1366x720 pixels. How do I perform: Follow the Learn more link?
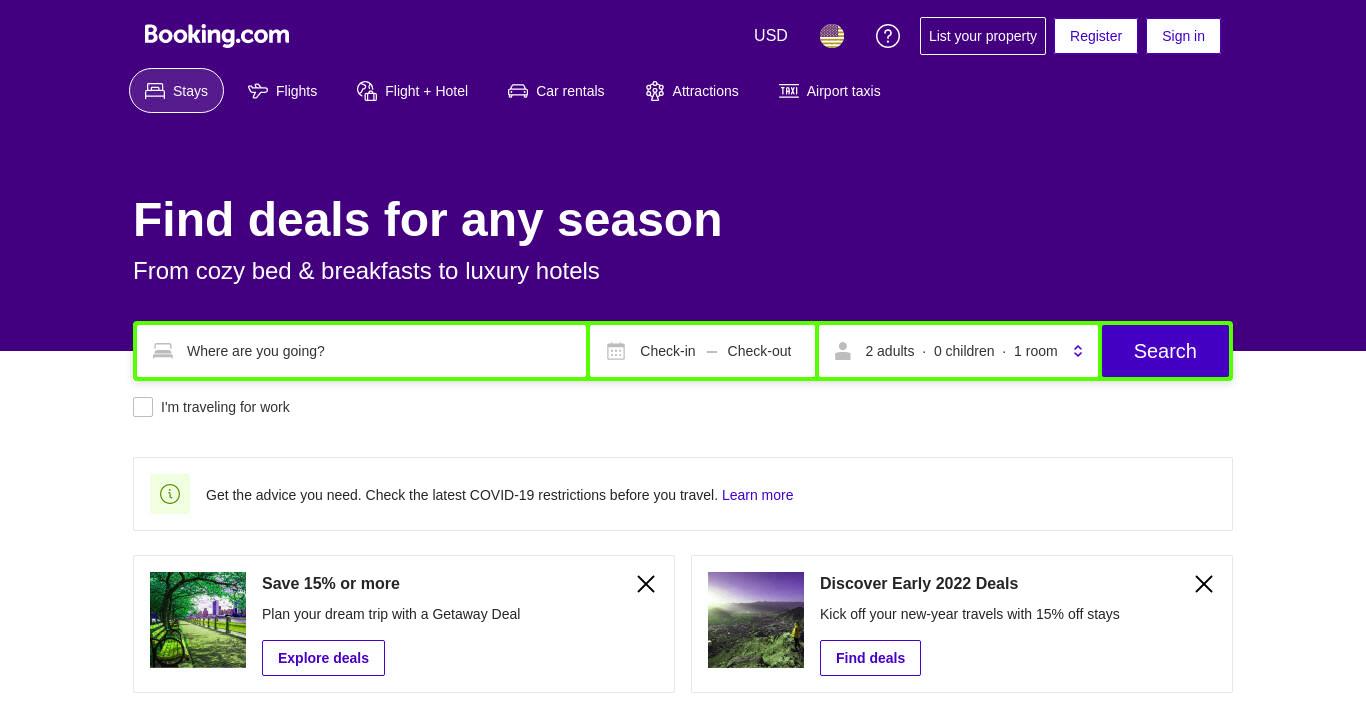point(757,495)
